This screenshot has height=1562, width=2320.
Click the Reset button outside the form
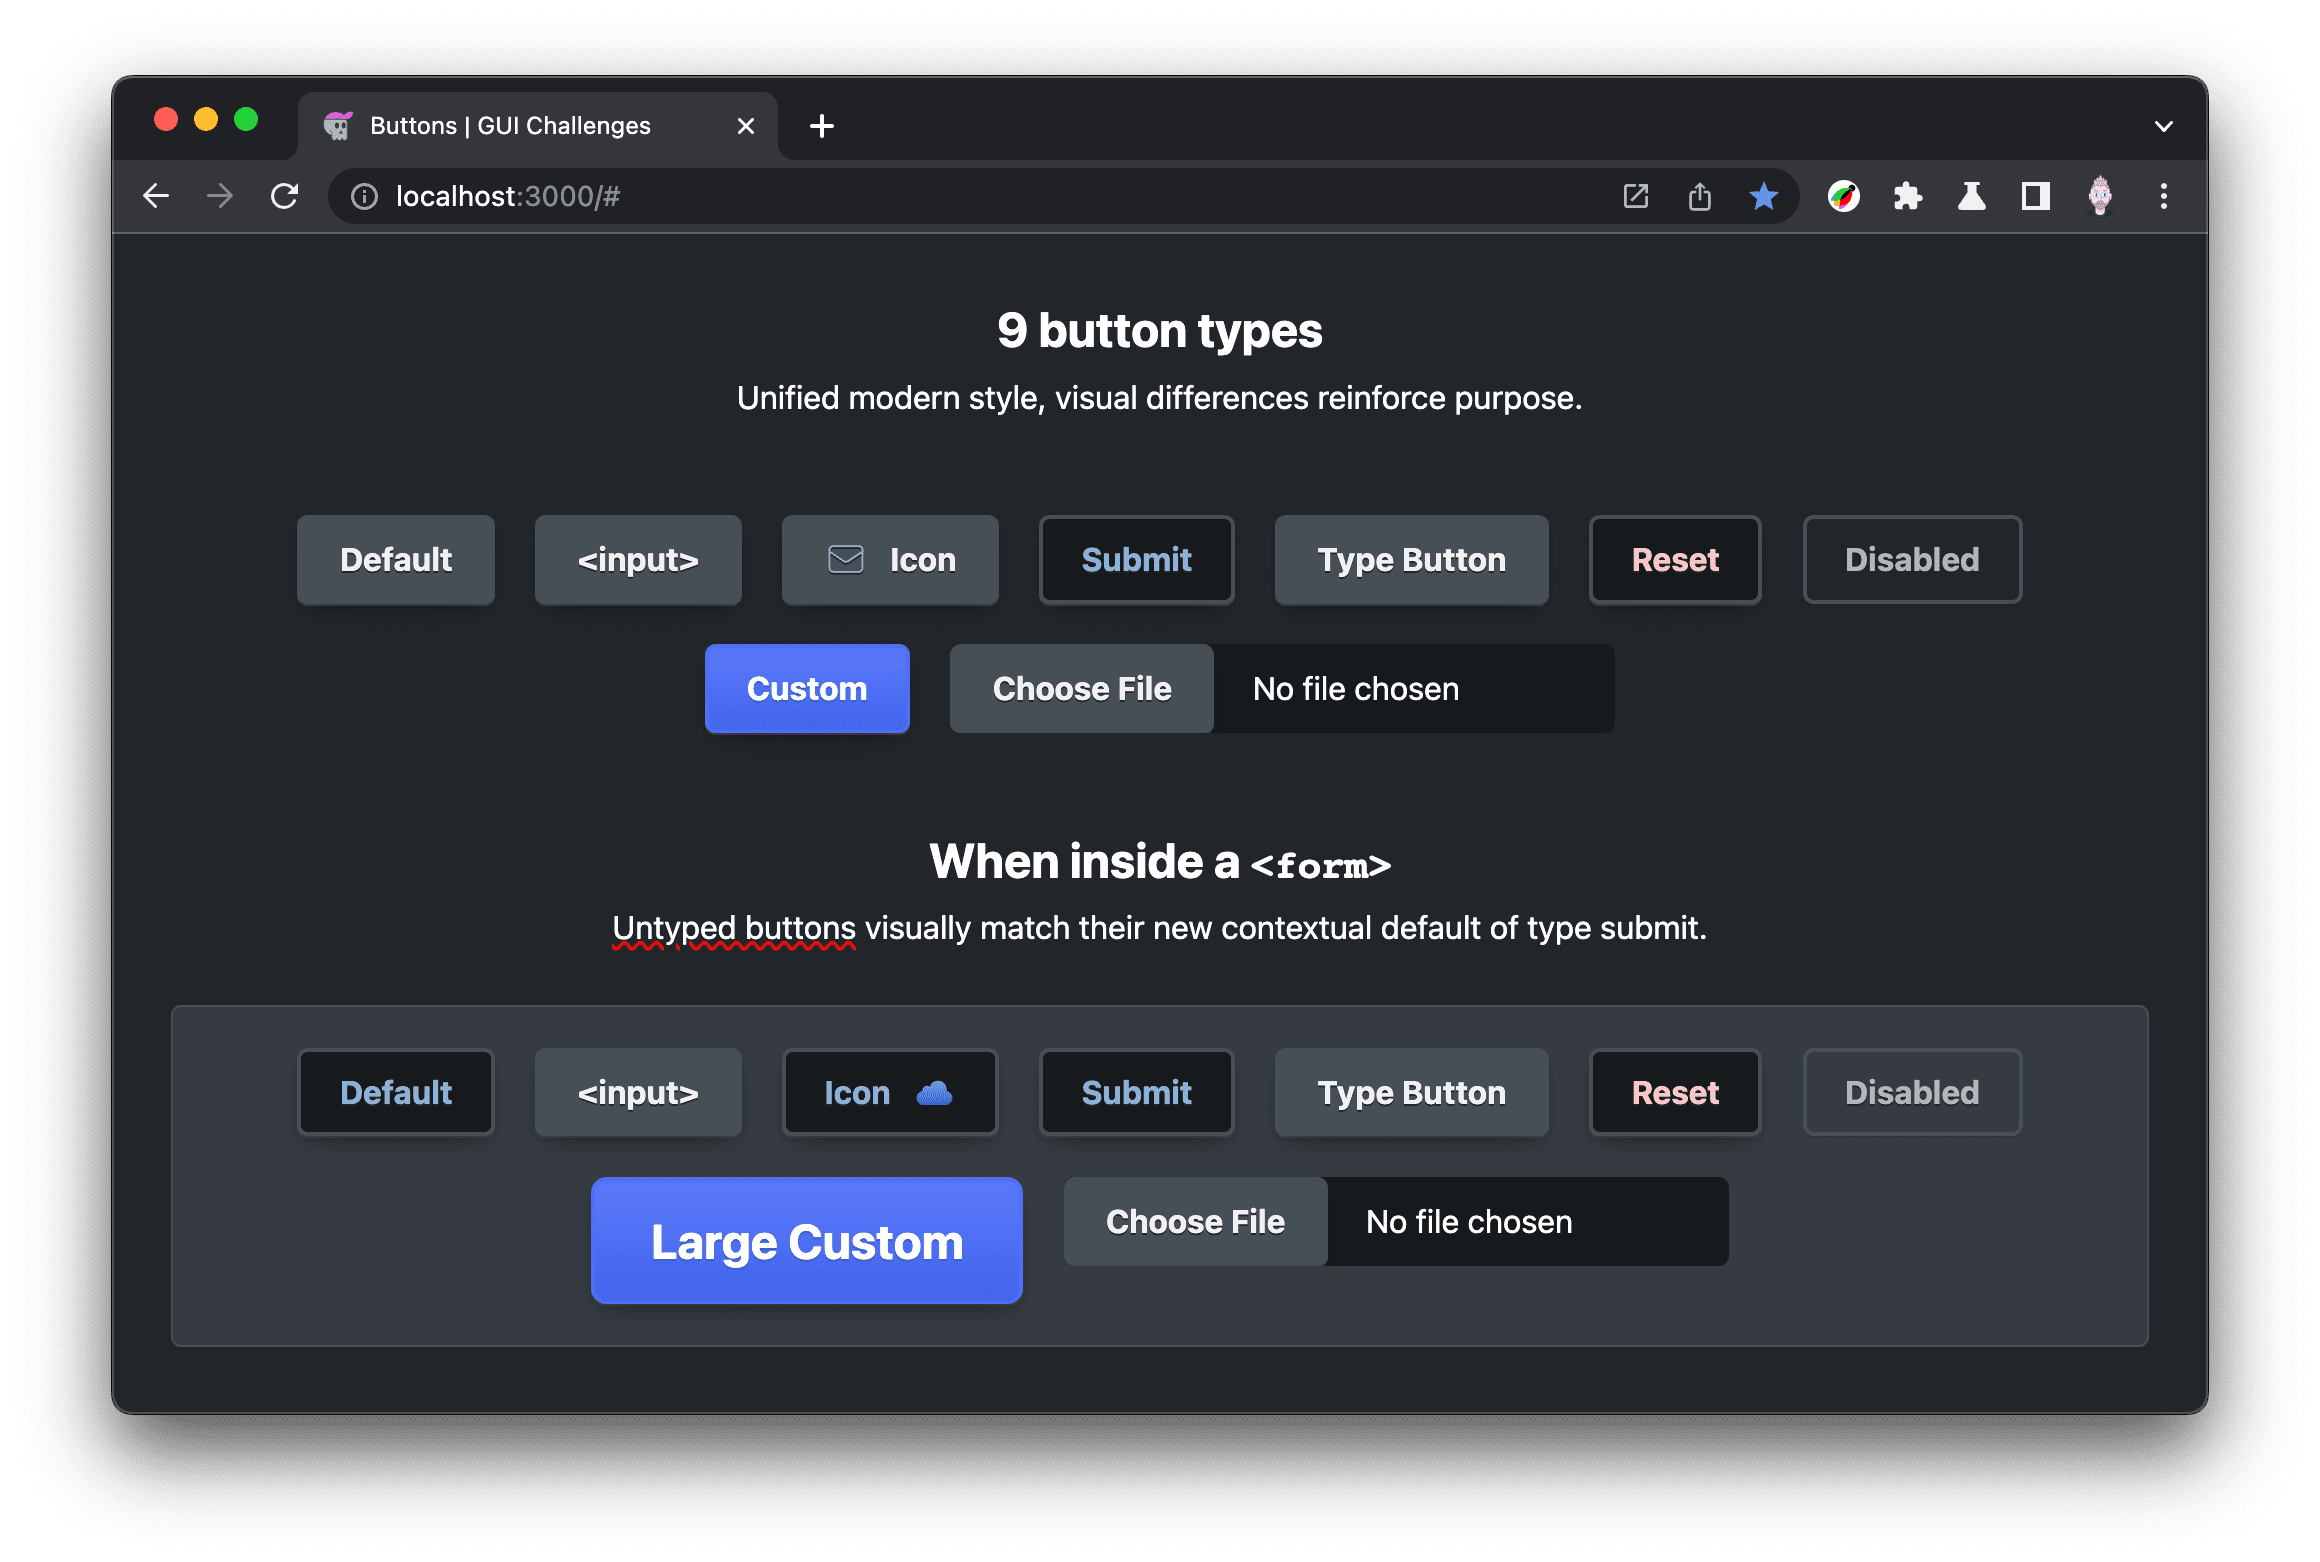point(1673,560)
